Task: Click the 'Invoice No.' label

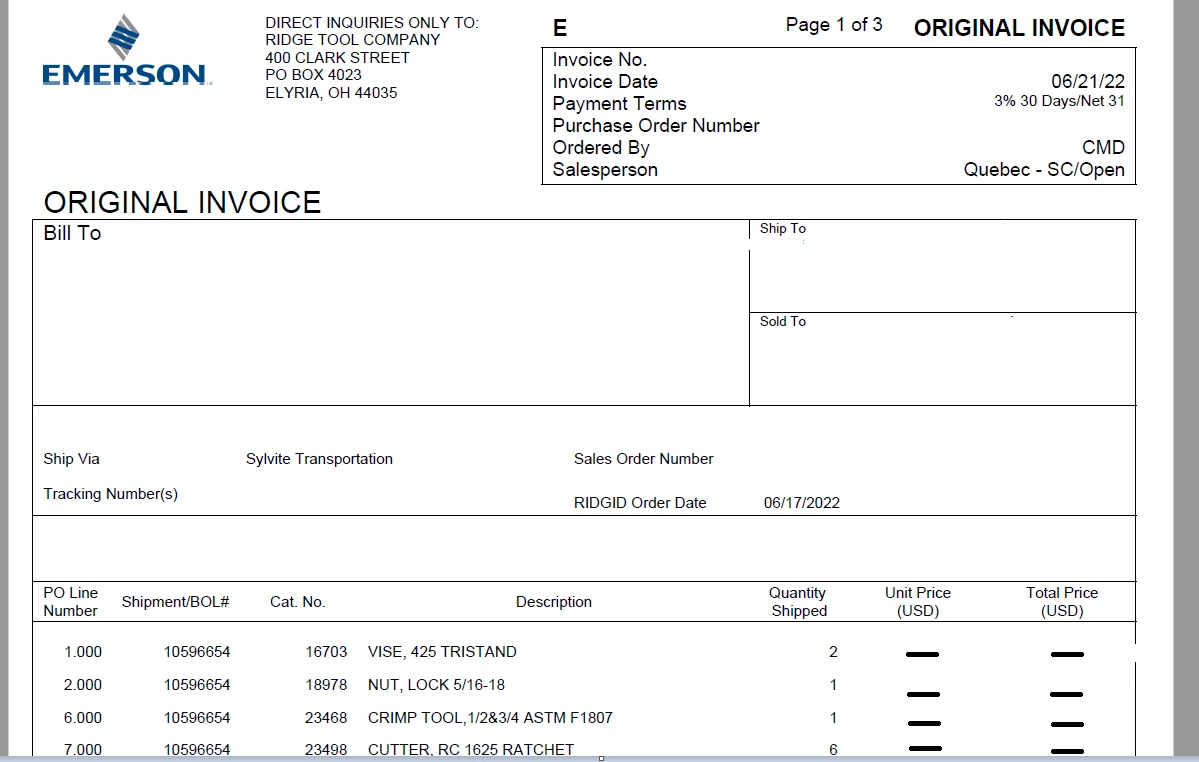Action: point(600,60)
